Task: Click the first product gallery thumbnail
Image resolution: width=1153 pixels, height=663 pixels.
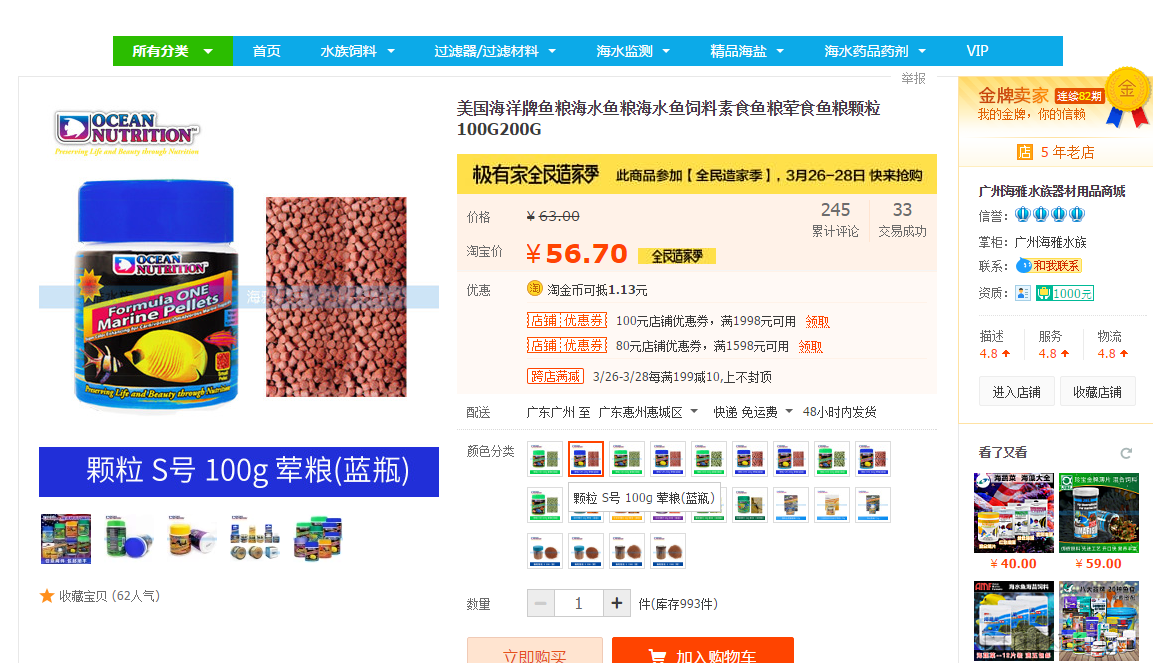Action: pos(66,539)
